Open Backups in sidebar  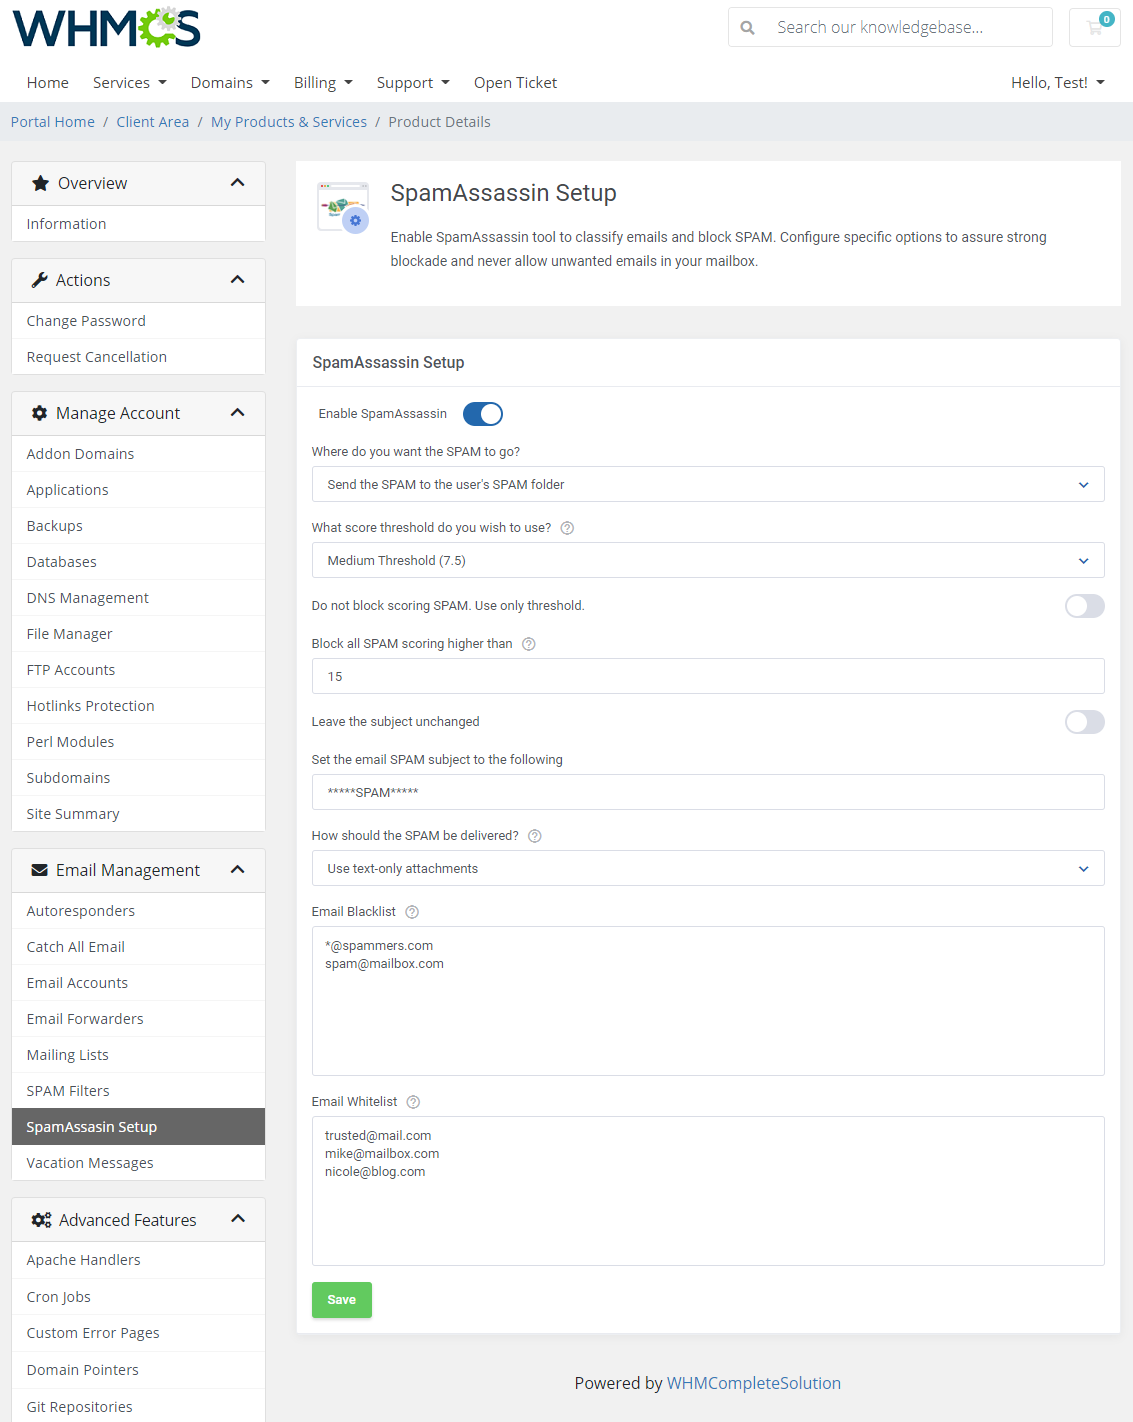[138, 526]
